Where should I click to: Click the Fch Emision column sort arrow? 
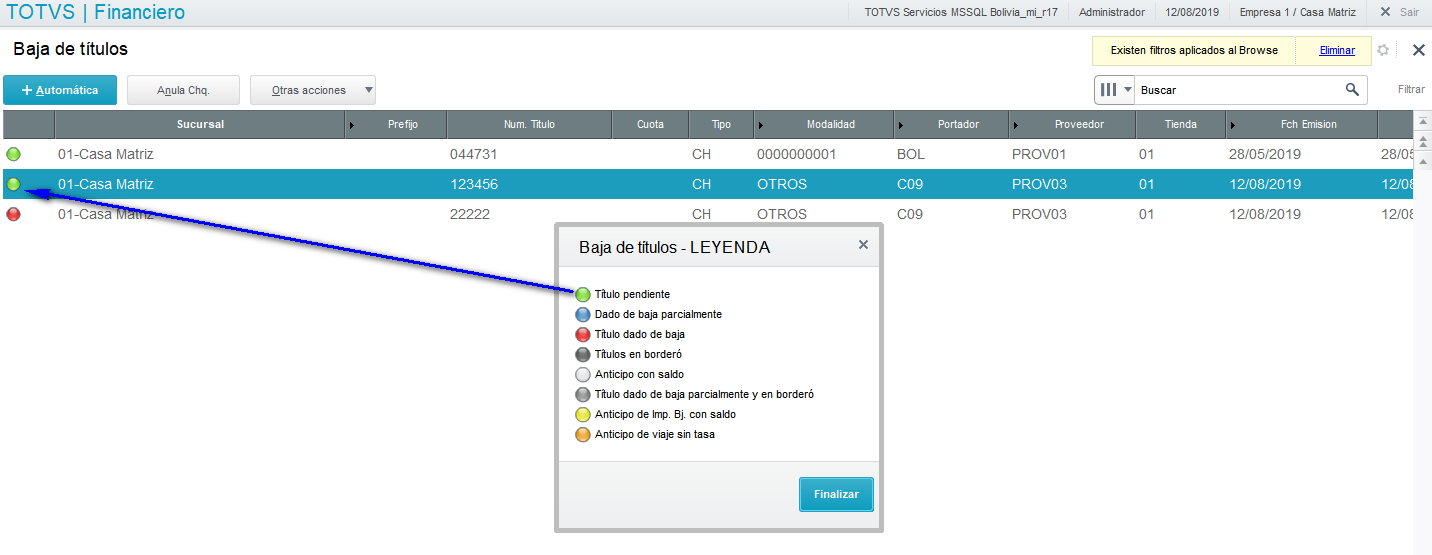1233,125
